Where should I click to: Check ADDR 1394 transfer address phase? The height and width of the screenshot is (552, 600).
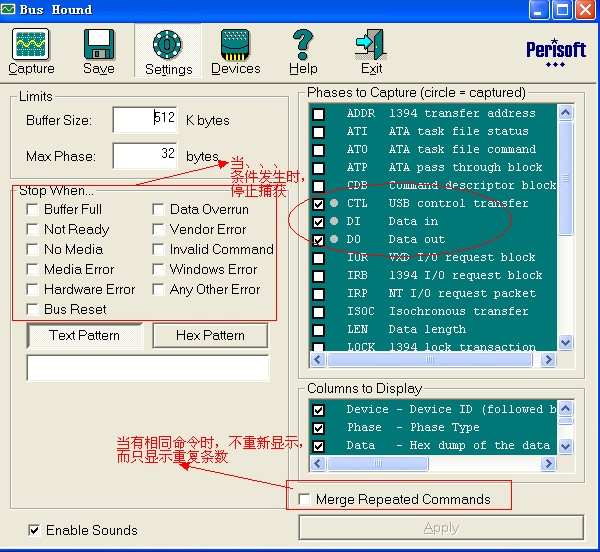tap(318, 114)
